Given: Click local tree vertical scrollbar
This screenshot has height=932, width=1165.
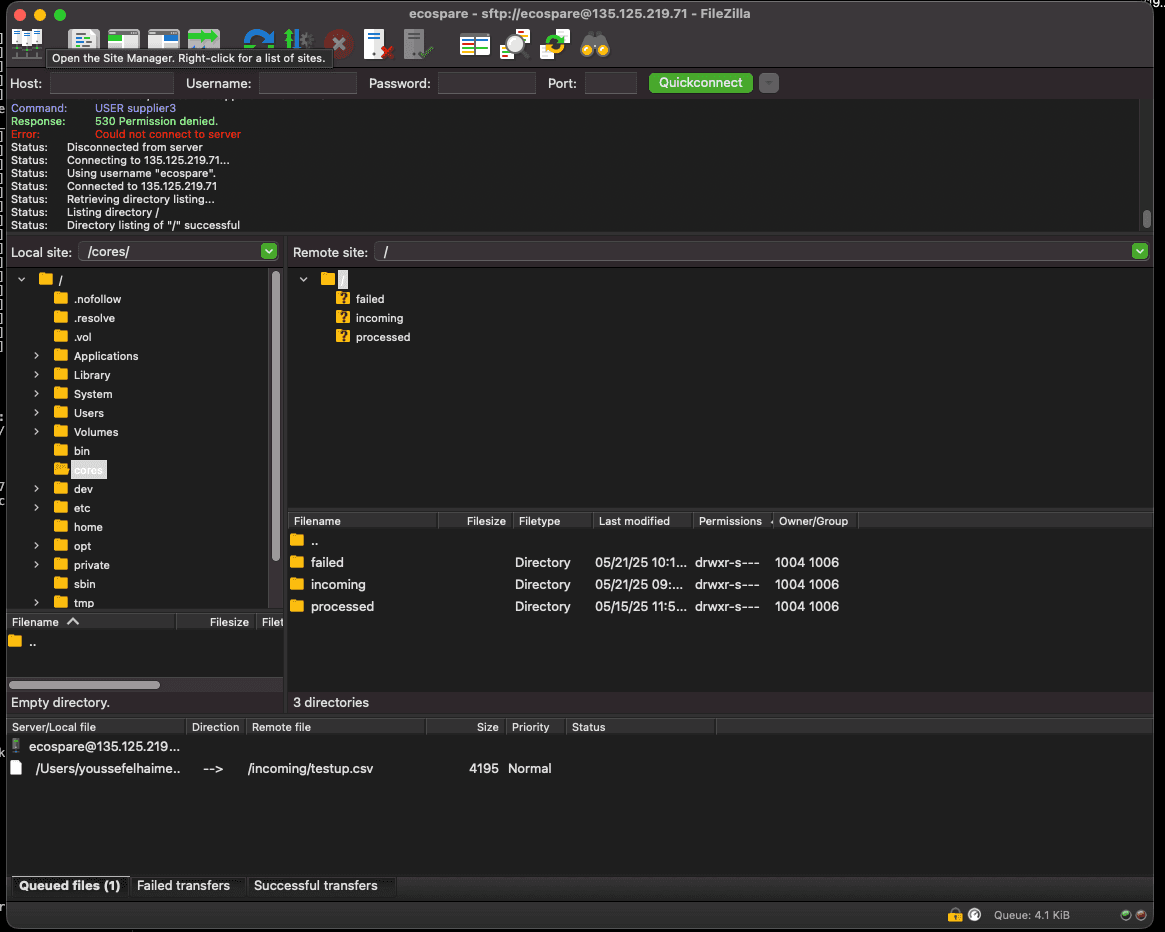Looking at the screenshot, I should pos(276,416).
